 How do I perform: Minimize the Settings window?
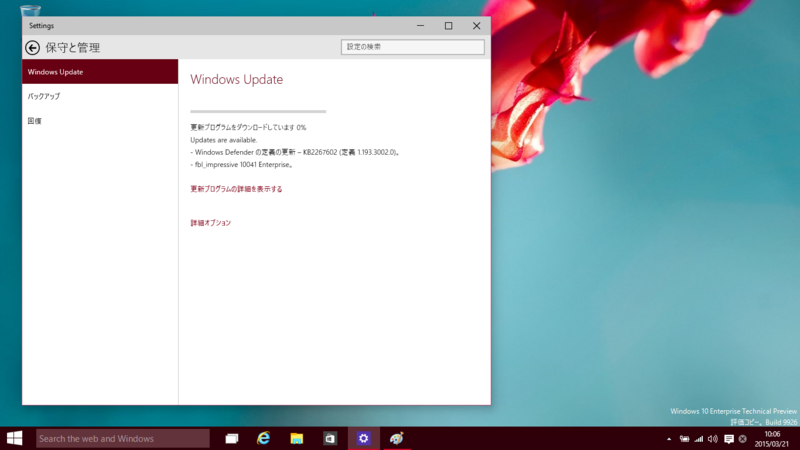(x=420, y=26)
